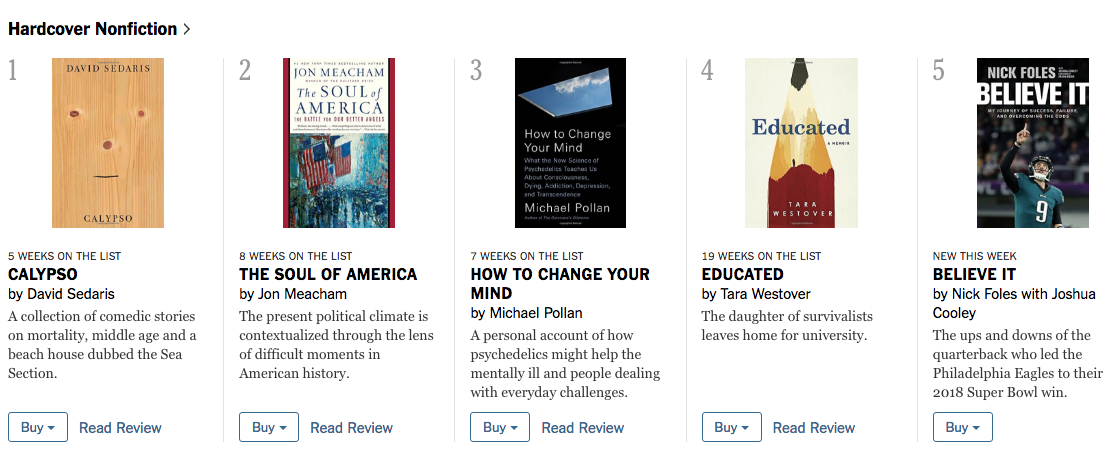
Task: Click the Calypso book cover
Action: tap(108, 143)
